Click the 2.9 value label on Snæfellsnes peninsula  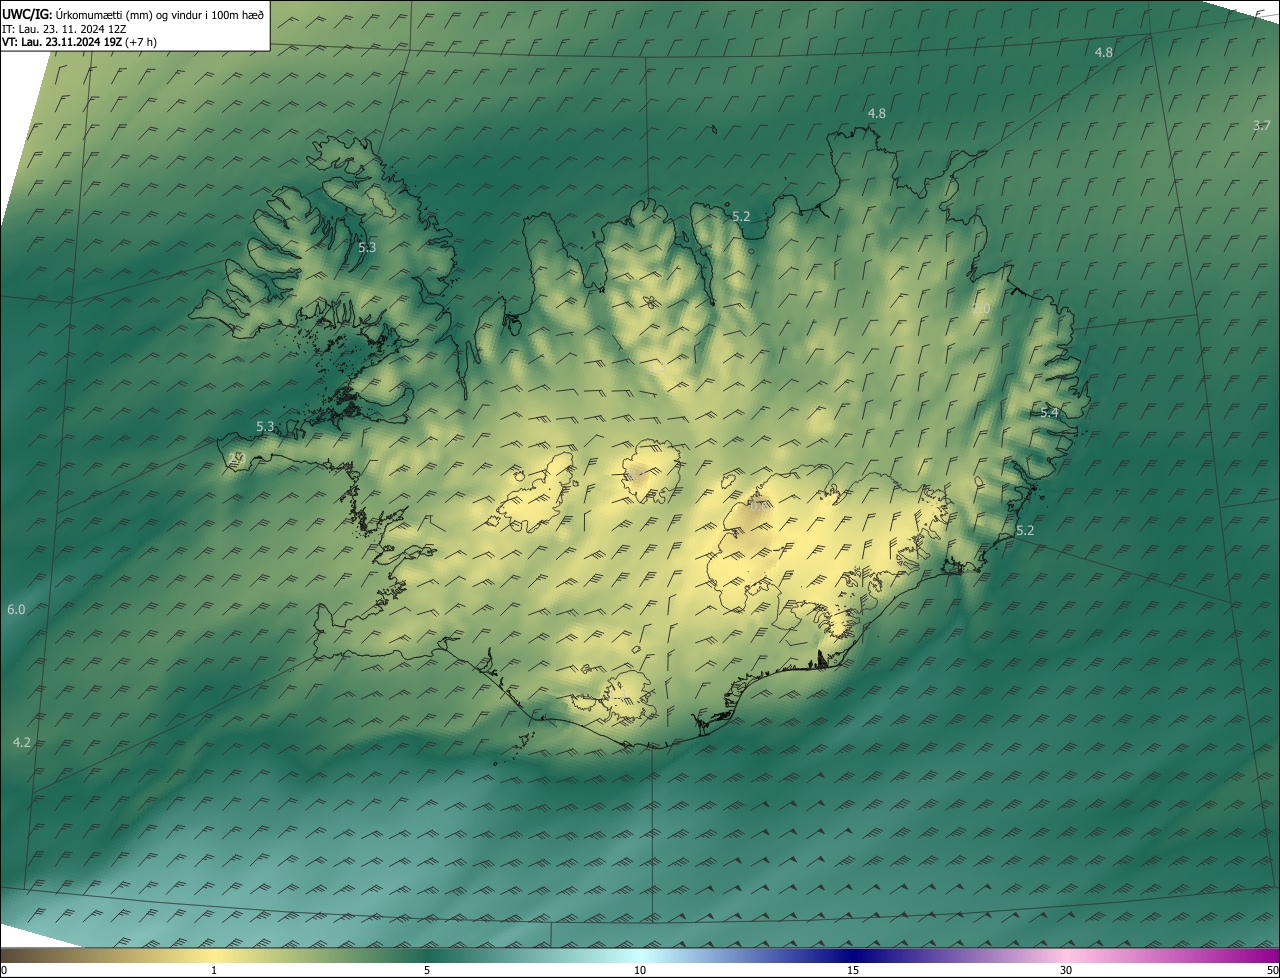(x=236, y=457)
